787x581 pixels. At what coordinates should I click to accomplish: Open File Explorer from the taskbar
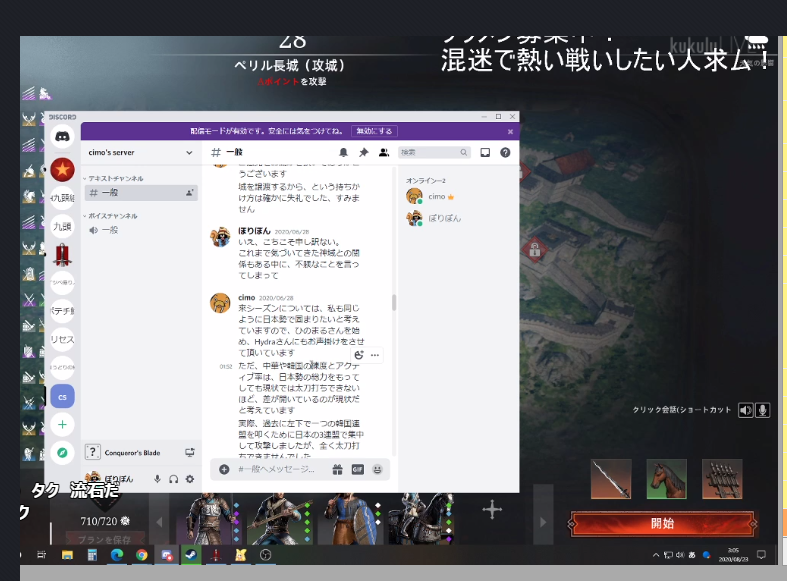tap(67, 555)
